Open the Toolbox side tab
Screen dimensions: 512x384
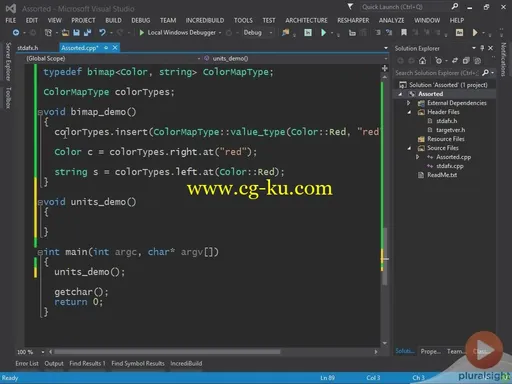[9, 98]
